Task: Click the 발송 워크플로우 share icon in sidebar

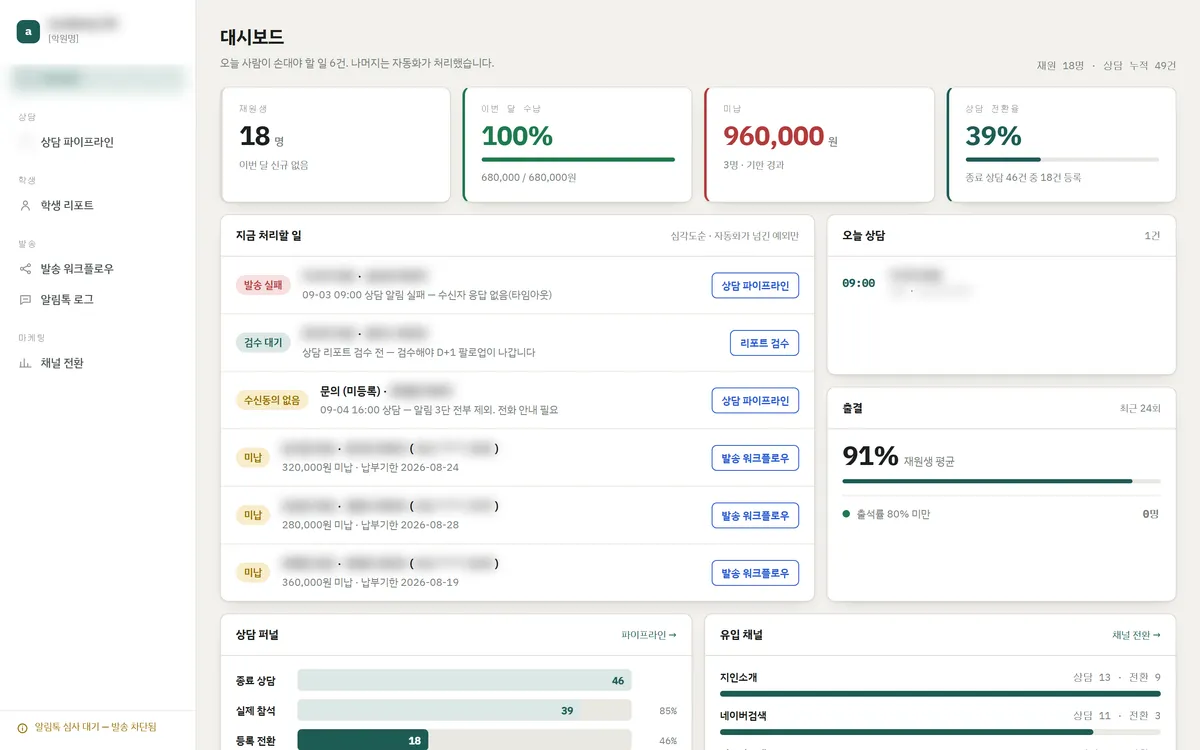Action: [26, 269]
